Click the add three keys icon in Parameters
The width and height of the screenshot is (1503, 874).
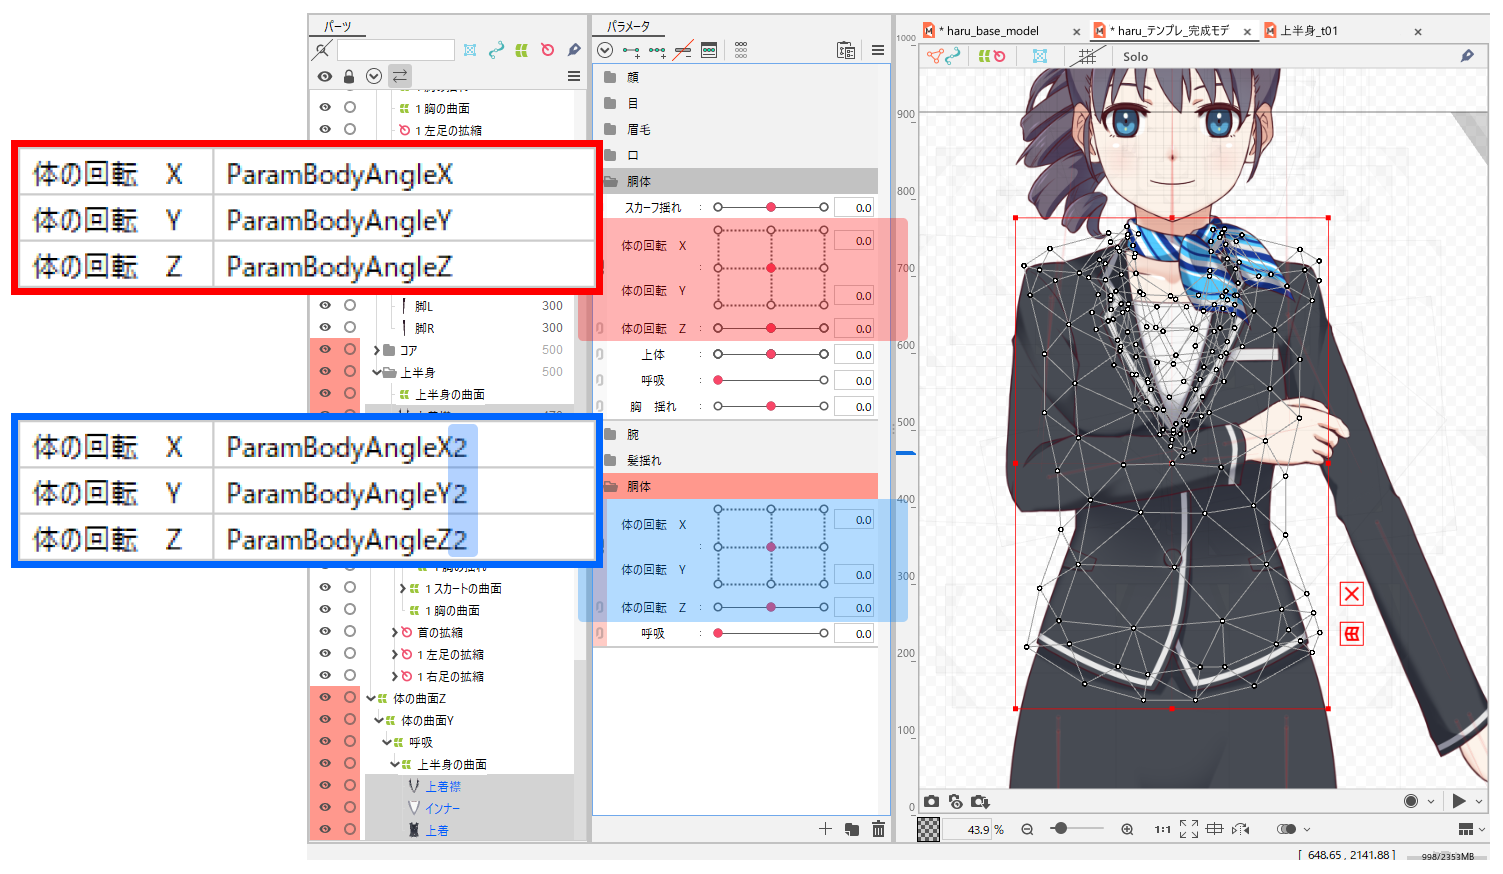point(657,51)
